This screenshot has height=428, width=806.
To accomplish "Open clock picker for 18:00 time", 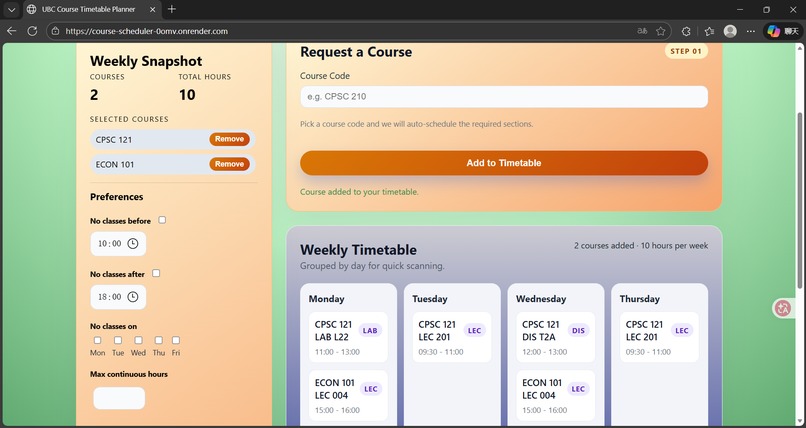I will [133, 296].
